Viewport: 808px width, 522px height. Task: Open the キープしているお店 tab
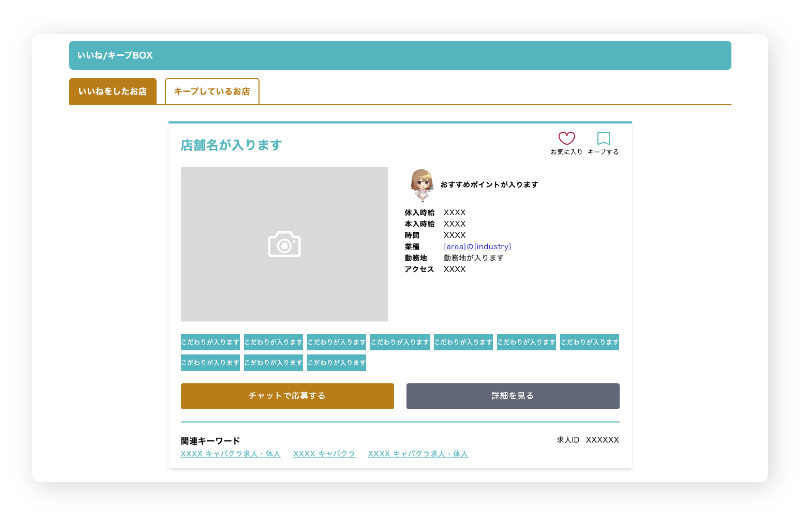212,91
